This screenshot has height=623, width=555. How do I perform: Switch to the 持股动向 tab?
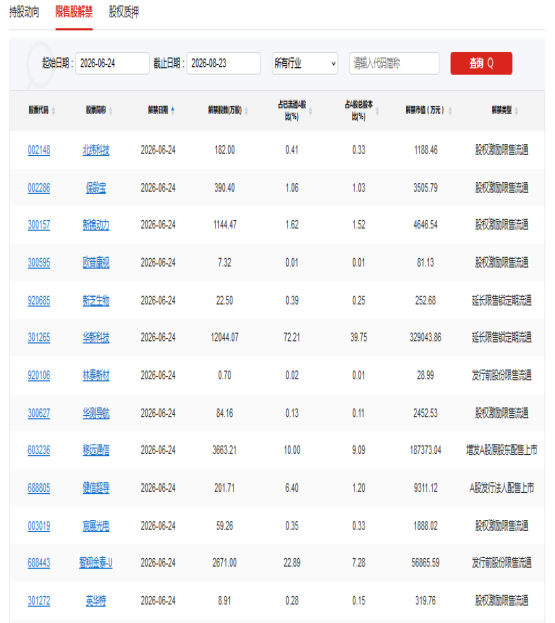click(x=24, y=12)
